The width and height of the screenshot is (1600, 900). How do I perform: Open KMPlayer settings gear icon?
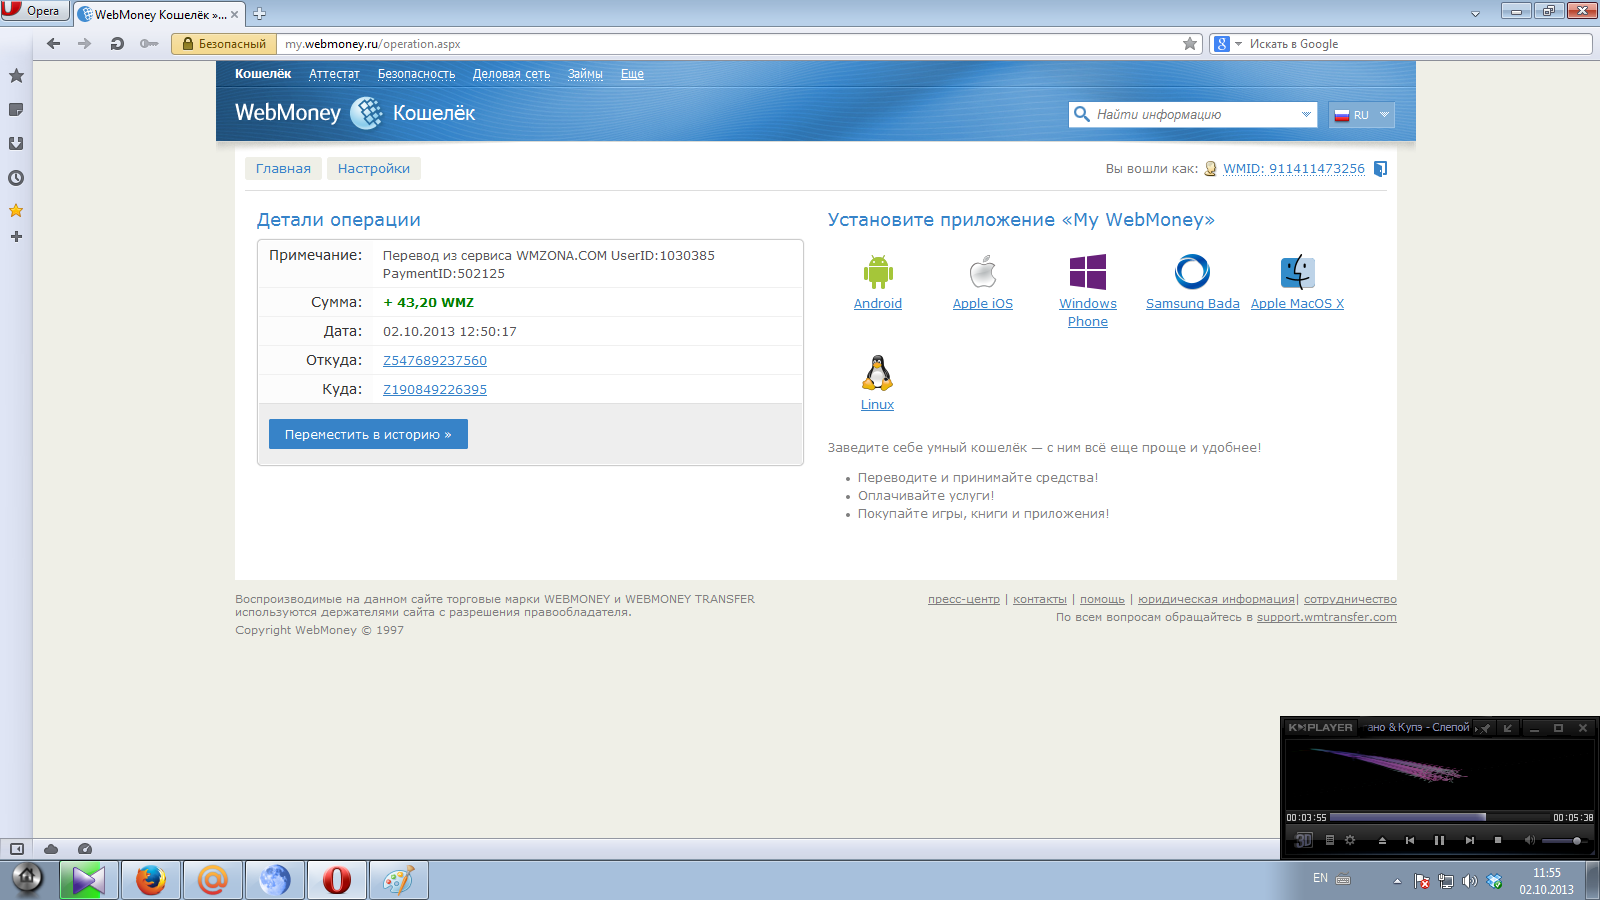click(x=1350, y=840)
